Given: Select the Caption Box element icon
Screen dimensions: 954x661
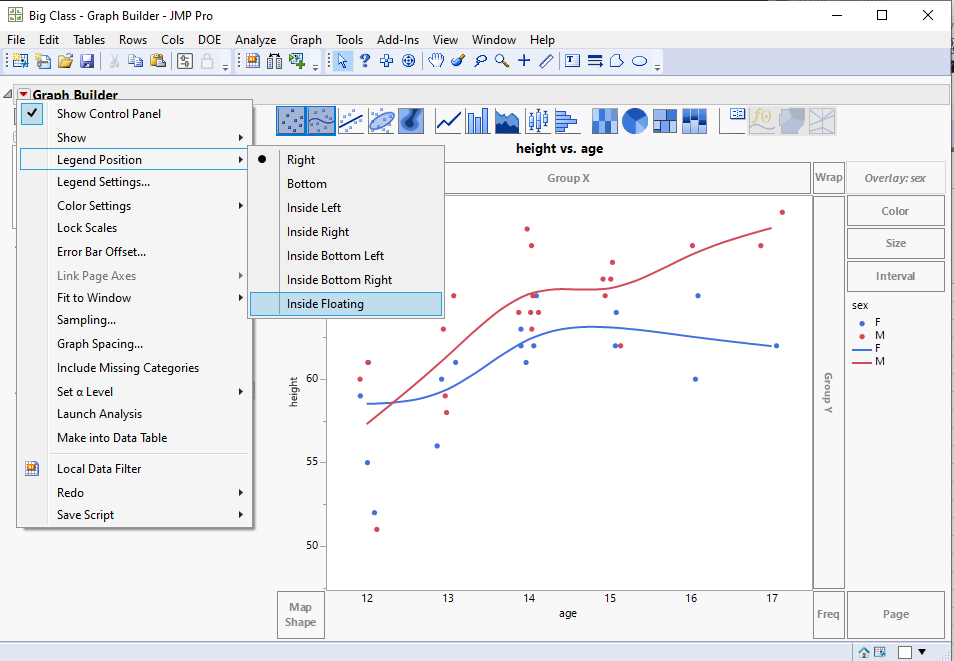Looking at the screenshot, I should (x=732, y=121).
